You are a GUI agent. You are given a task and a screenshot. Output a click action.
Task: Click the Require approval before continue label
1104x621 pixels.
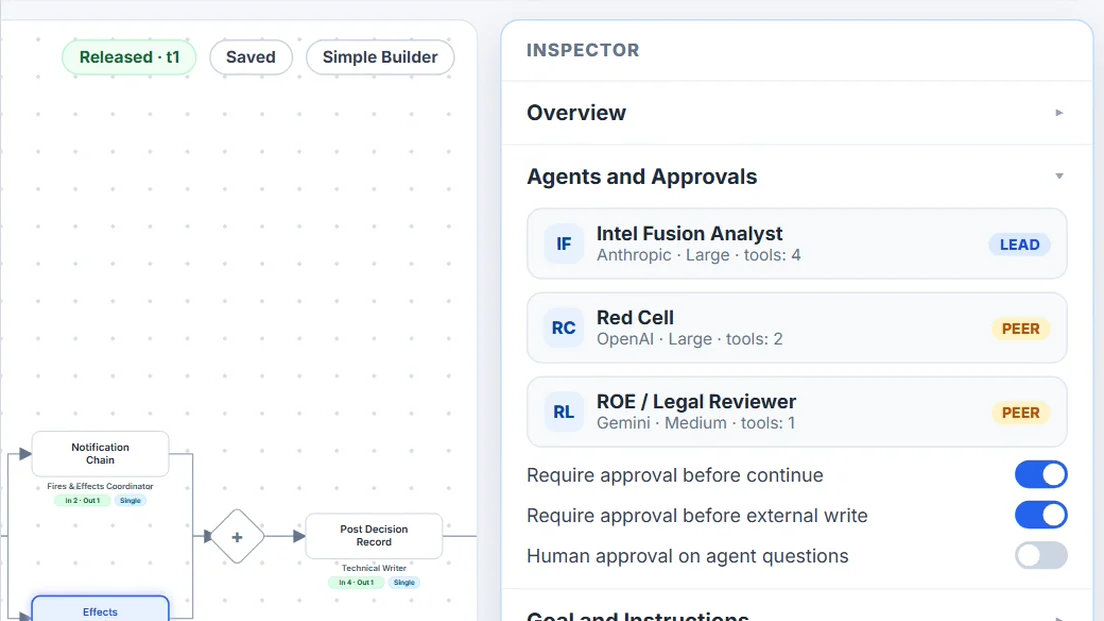[675, 475]
